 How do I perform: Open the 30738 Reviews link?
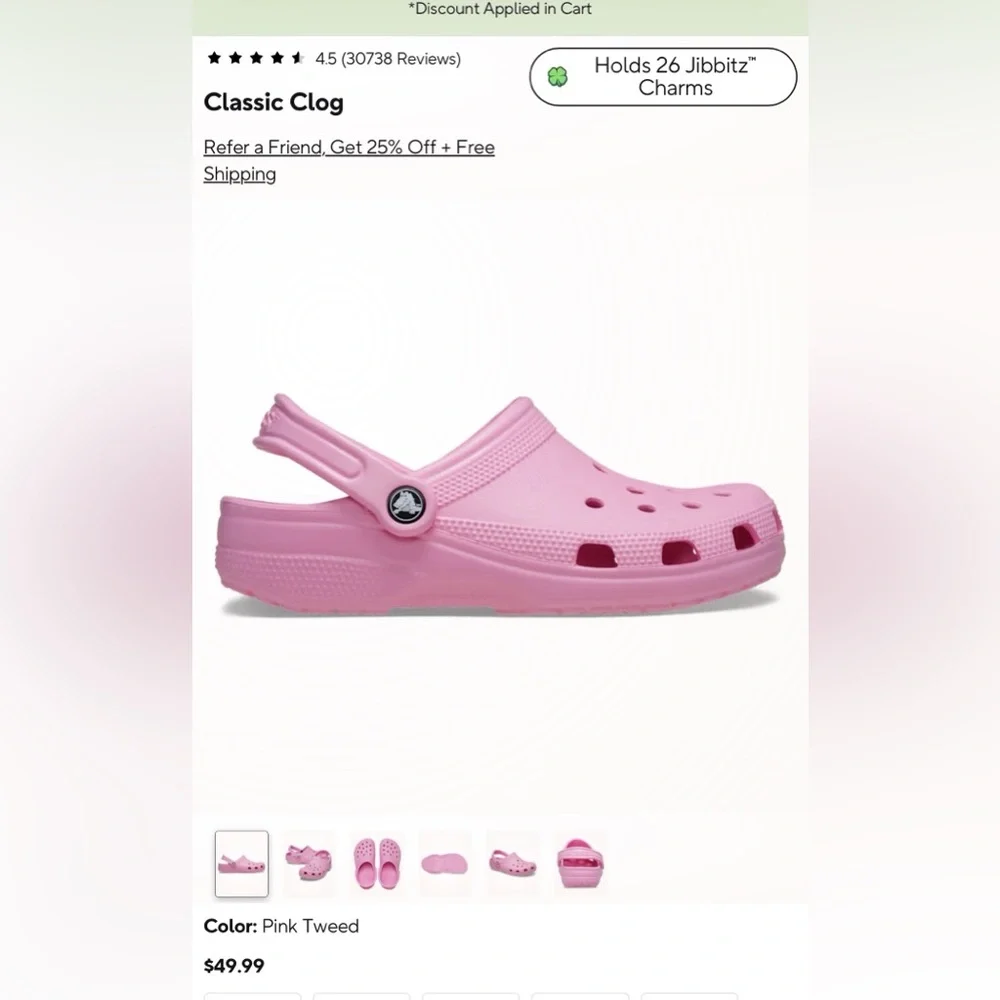[x=400, y=59]
